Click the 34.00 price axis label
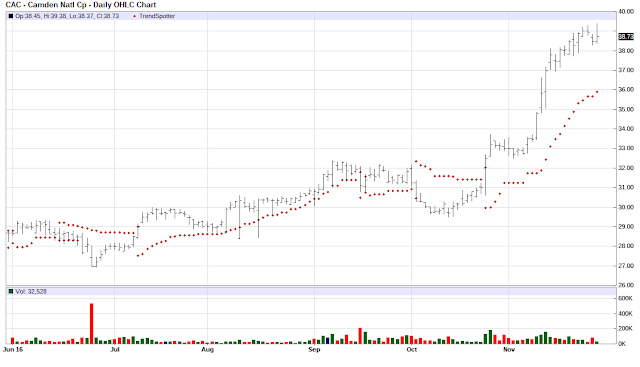The height and width of the screenshot is (367, 640). coord(626,129)
